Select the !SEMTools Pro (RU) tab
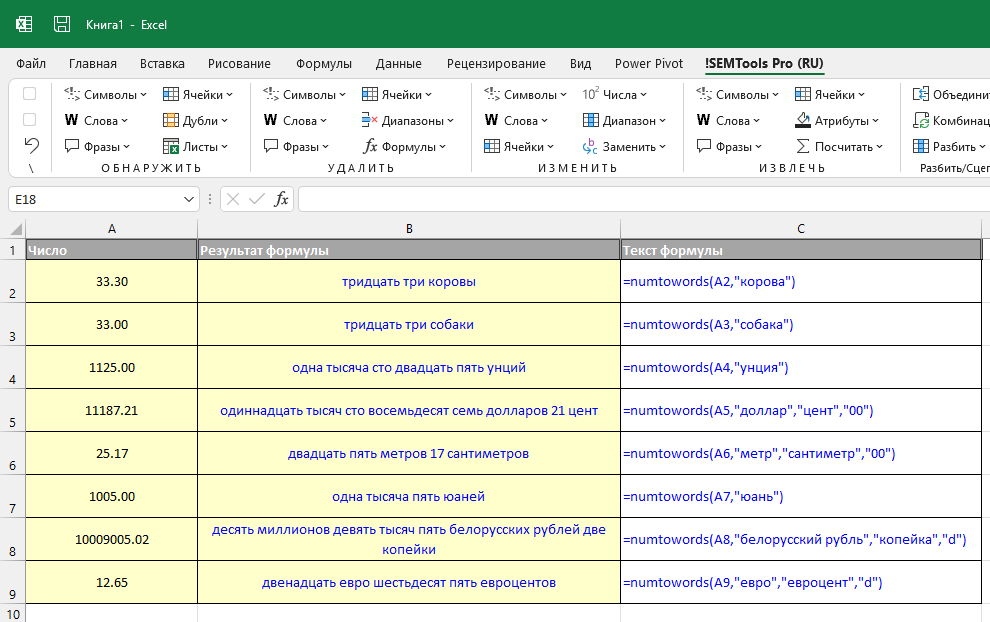The width and height of the screenshot is (990, 622). point(764,64)
